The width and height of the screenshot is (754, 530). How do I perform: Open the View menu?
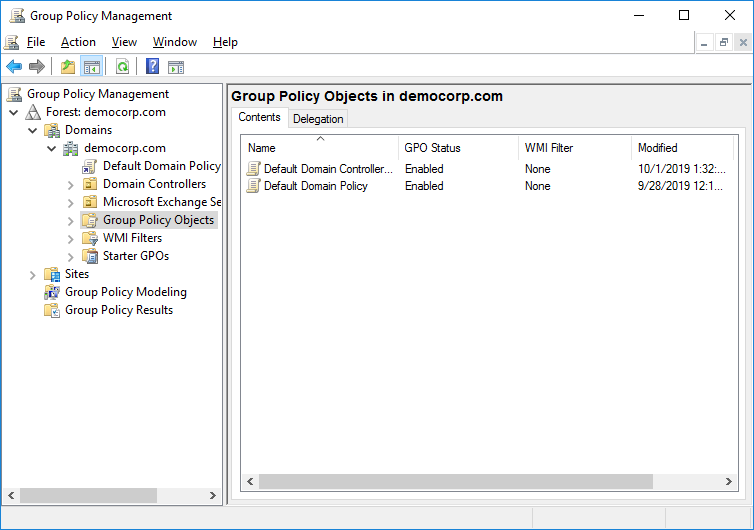tap(124, 42)
